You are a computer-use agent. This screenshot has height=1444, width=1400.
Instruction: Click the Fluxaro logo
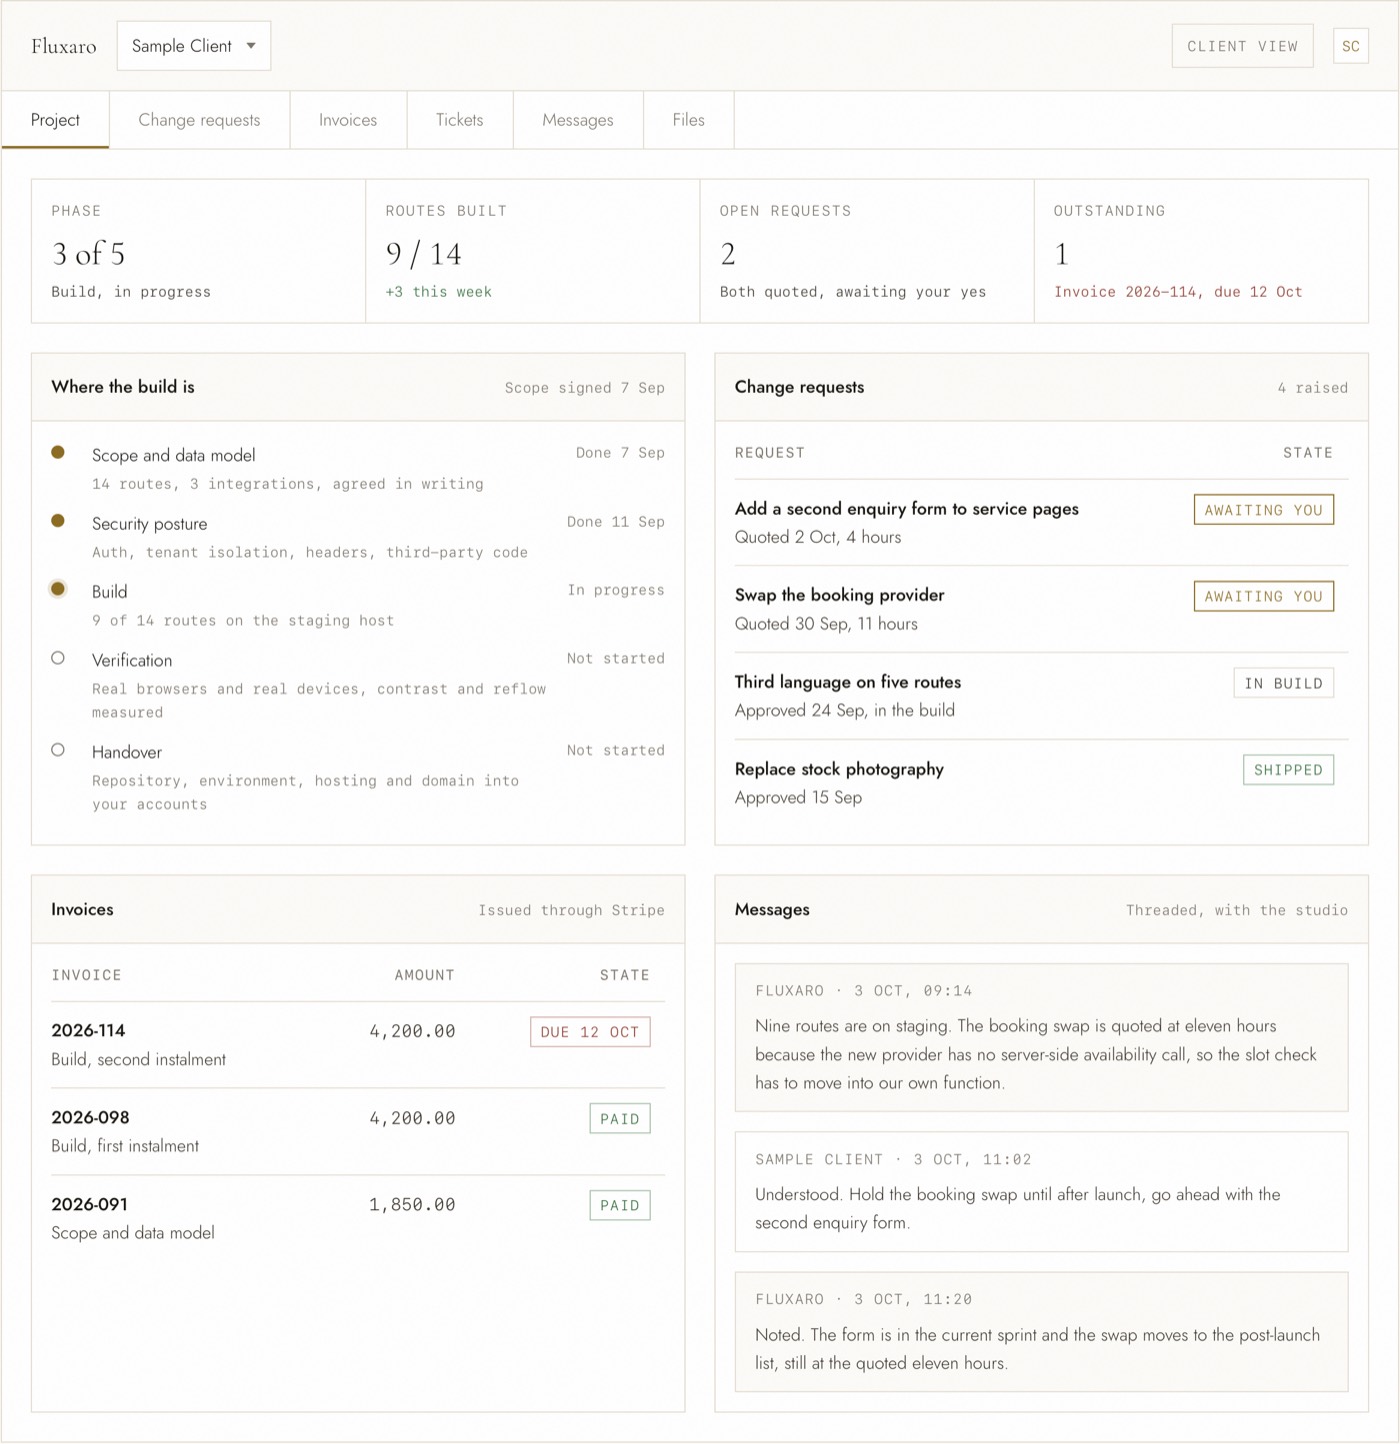(x=64, y=46)
